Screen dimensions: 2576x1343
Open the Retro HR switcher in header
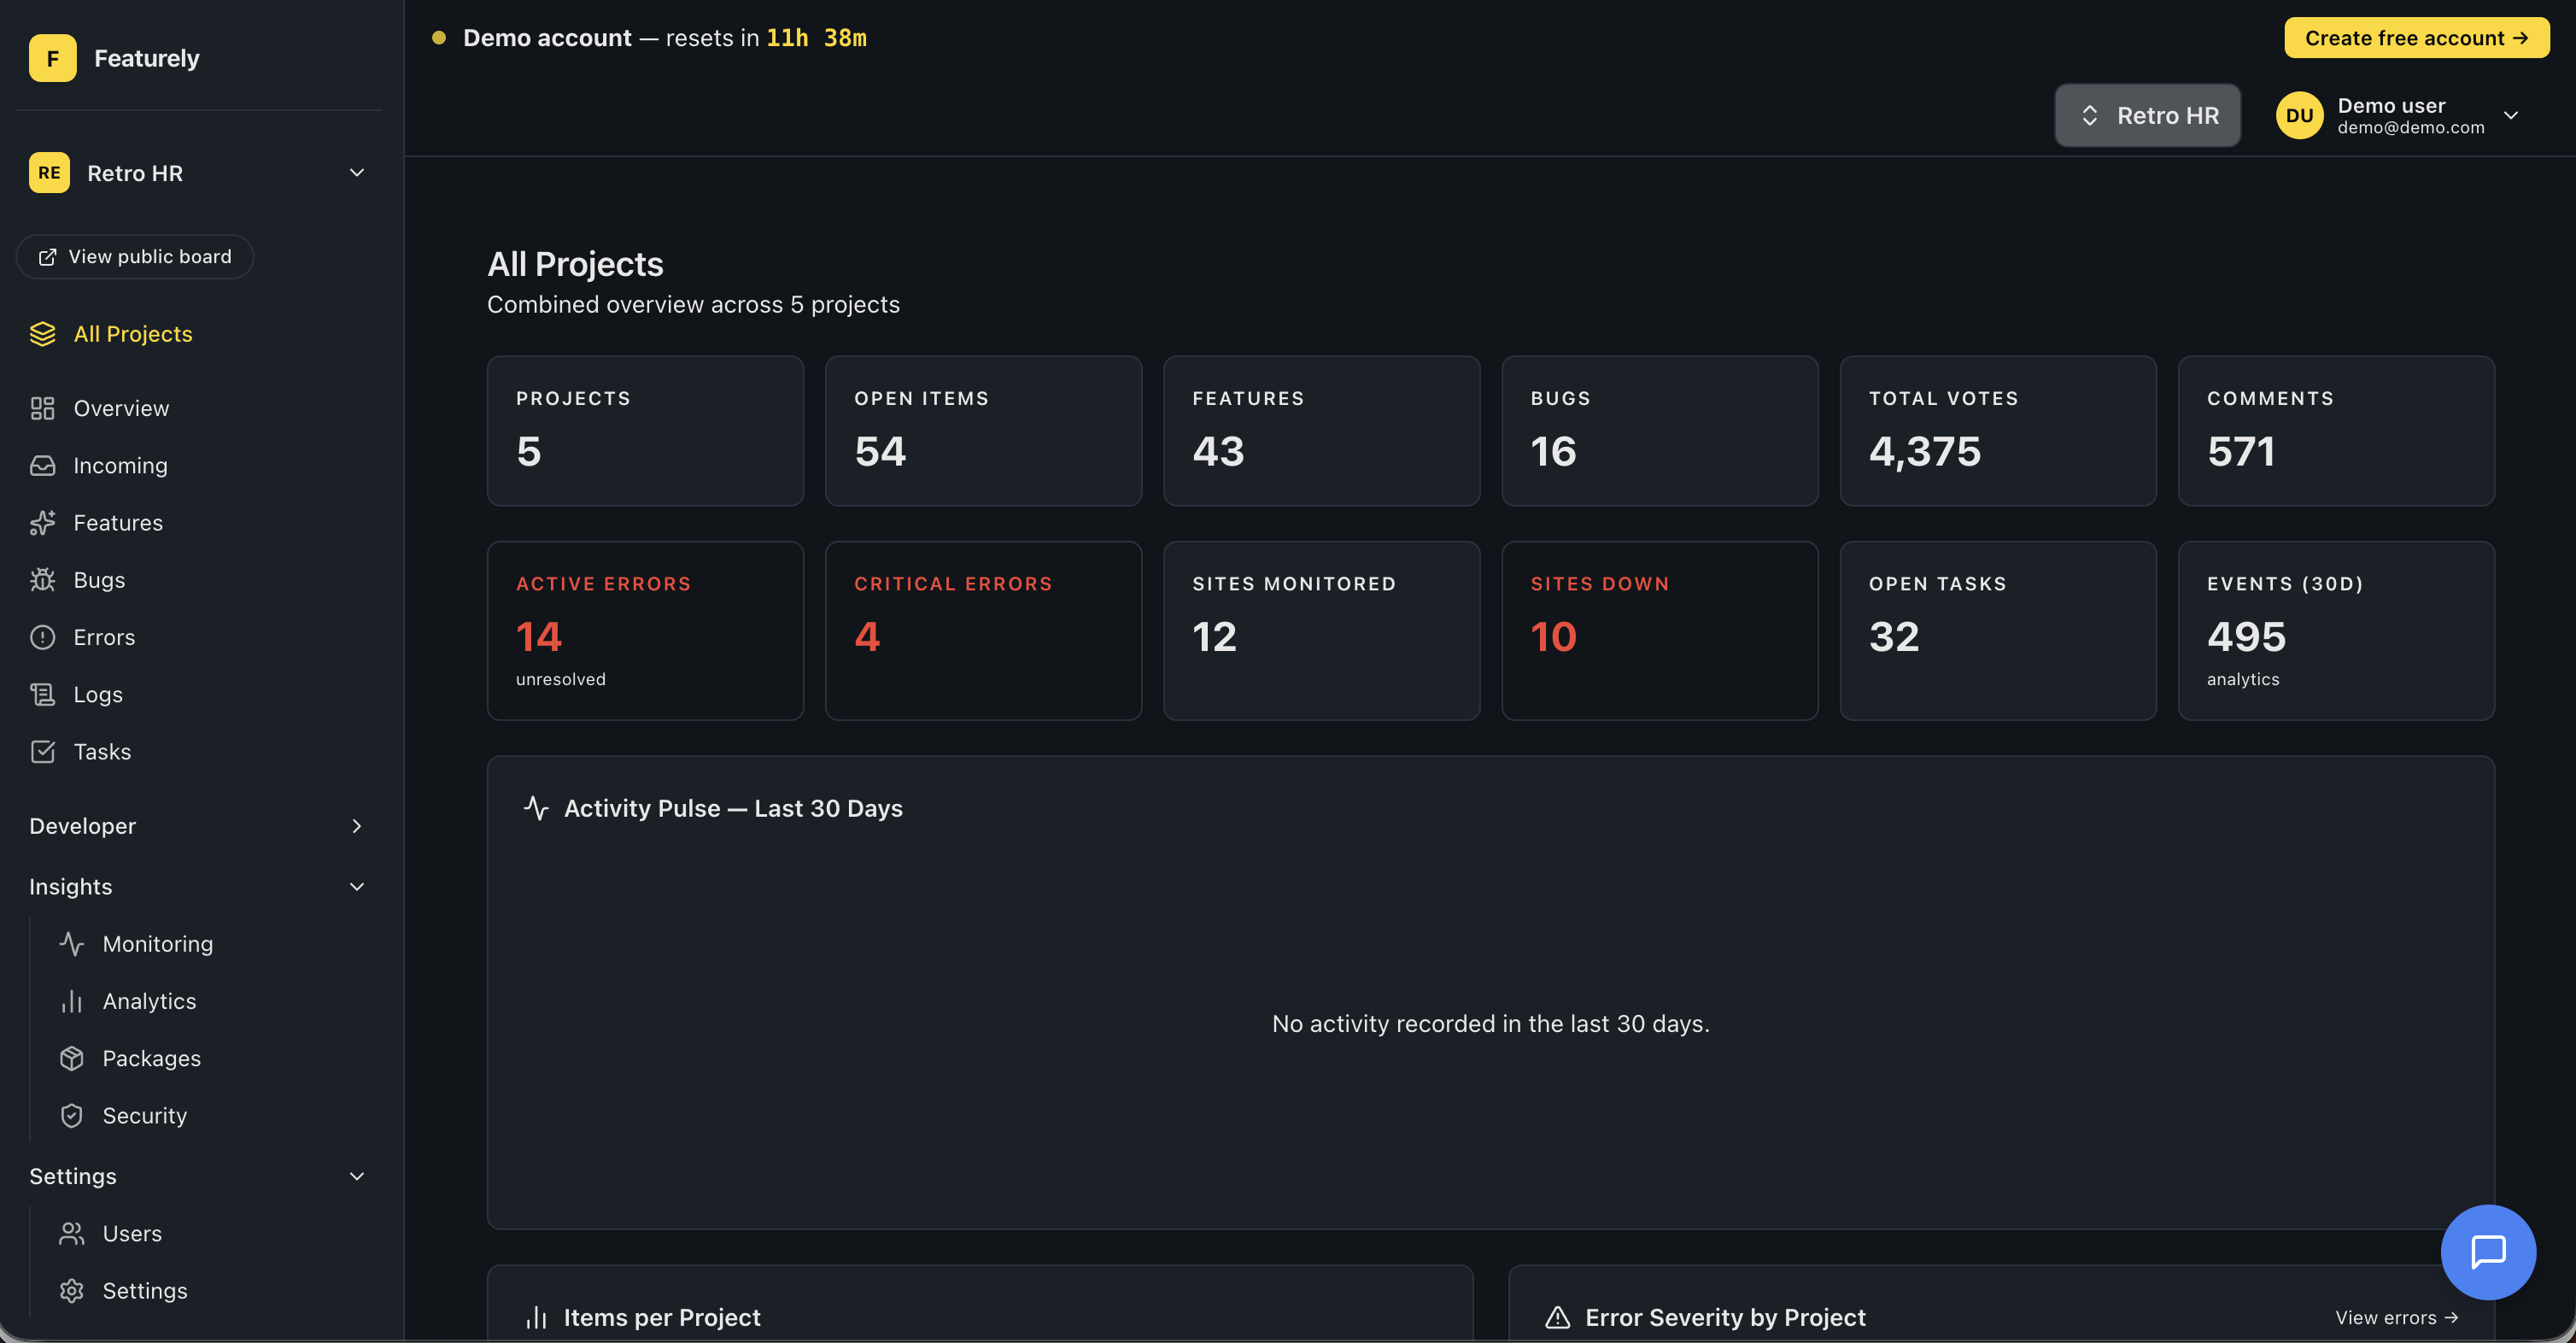[x=2147, y=116]
